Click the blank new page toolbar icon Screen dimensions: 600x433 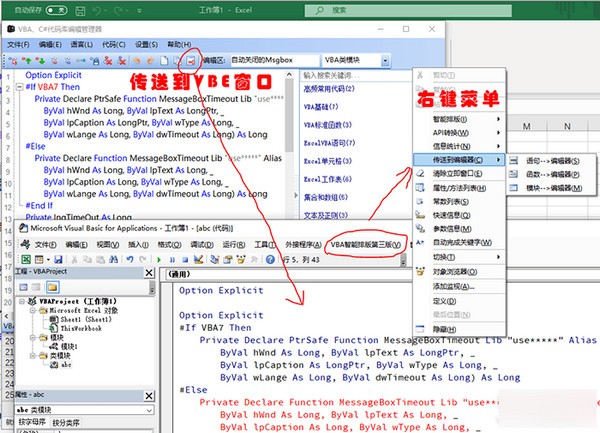164,60
